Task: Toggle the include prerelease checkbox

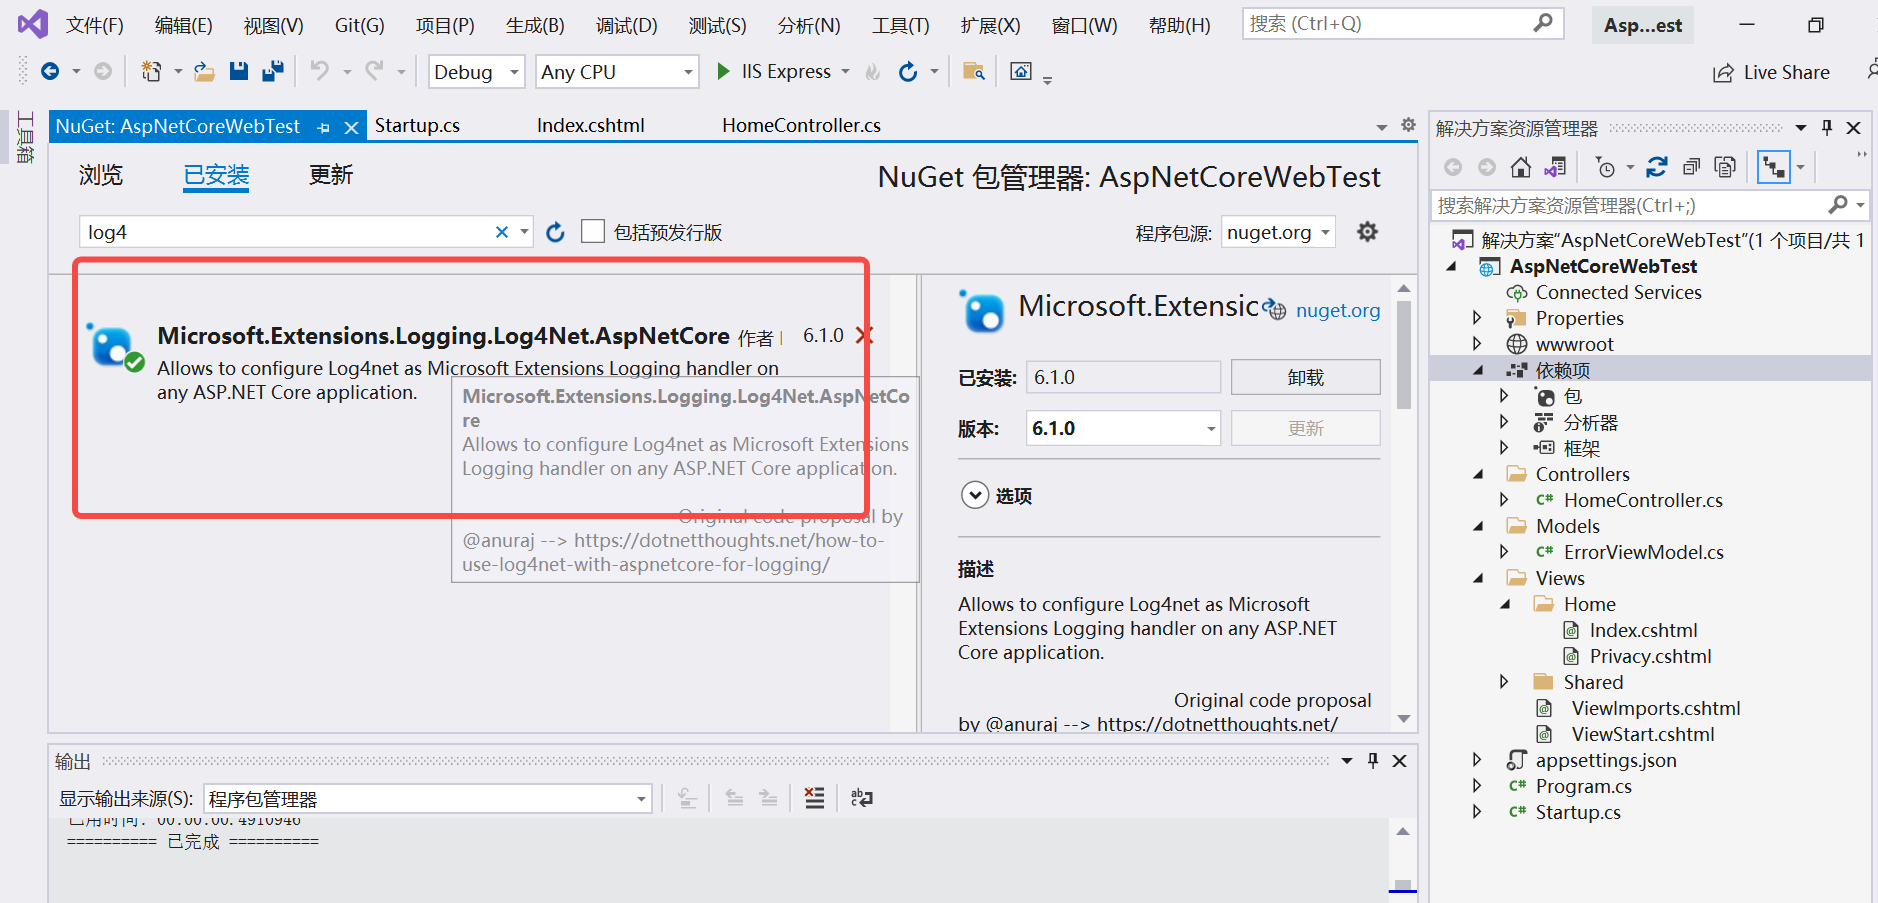Action: coord(593,232)
